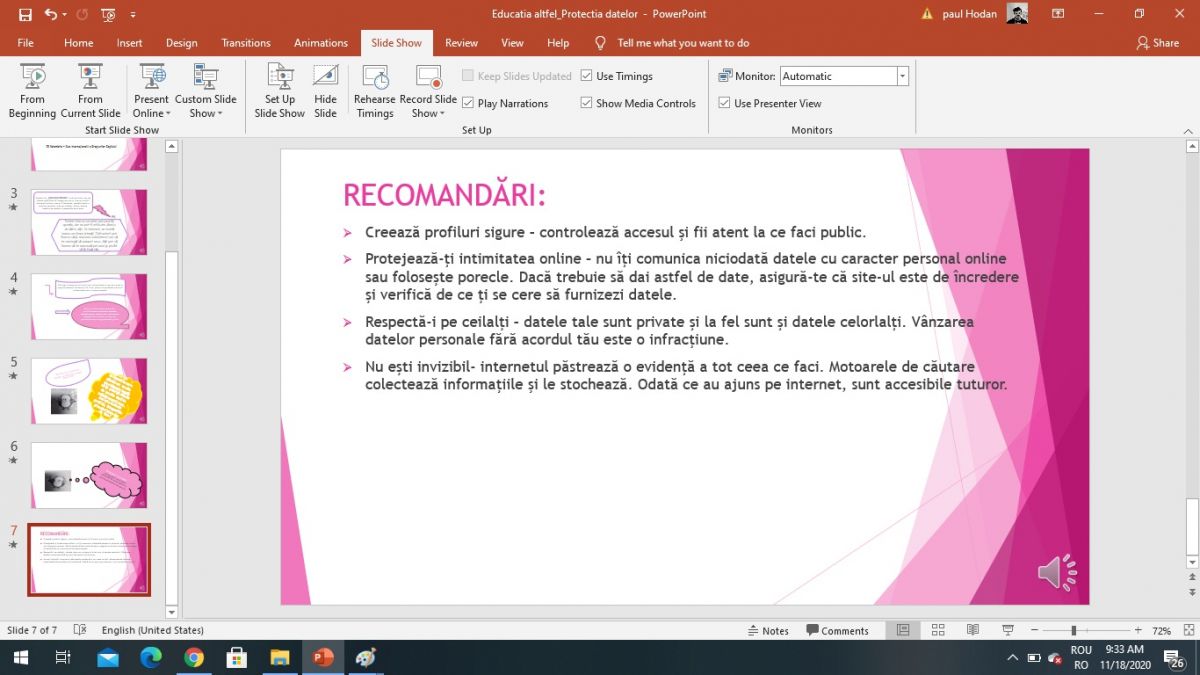Click the Share button
This screenshot has width=1200, height=675.
tap(1157, 43)
